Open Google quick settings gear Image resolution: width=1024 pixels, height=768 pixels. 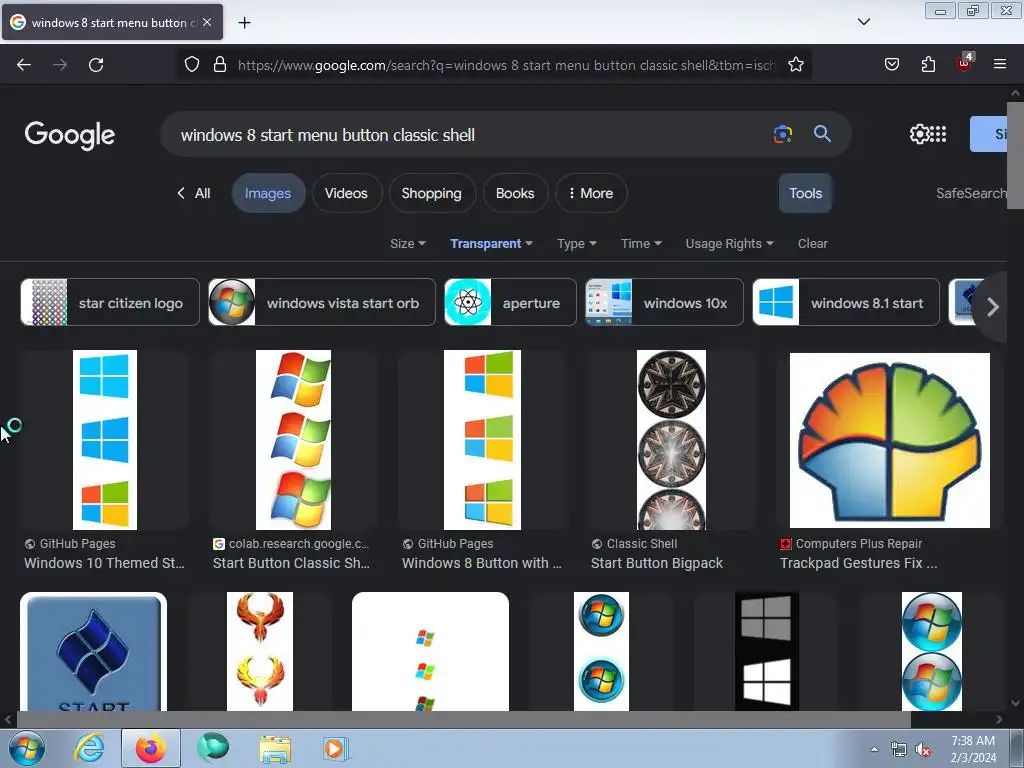point(920,134)
